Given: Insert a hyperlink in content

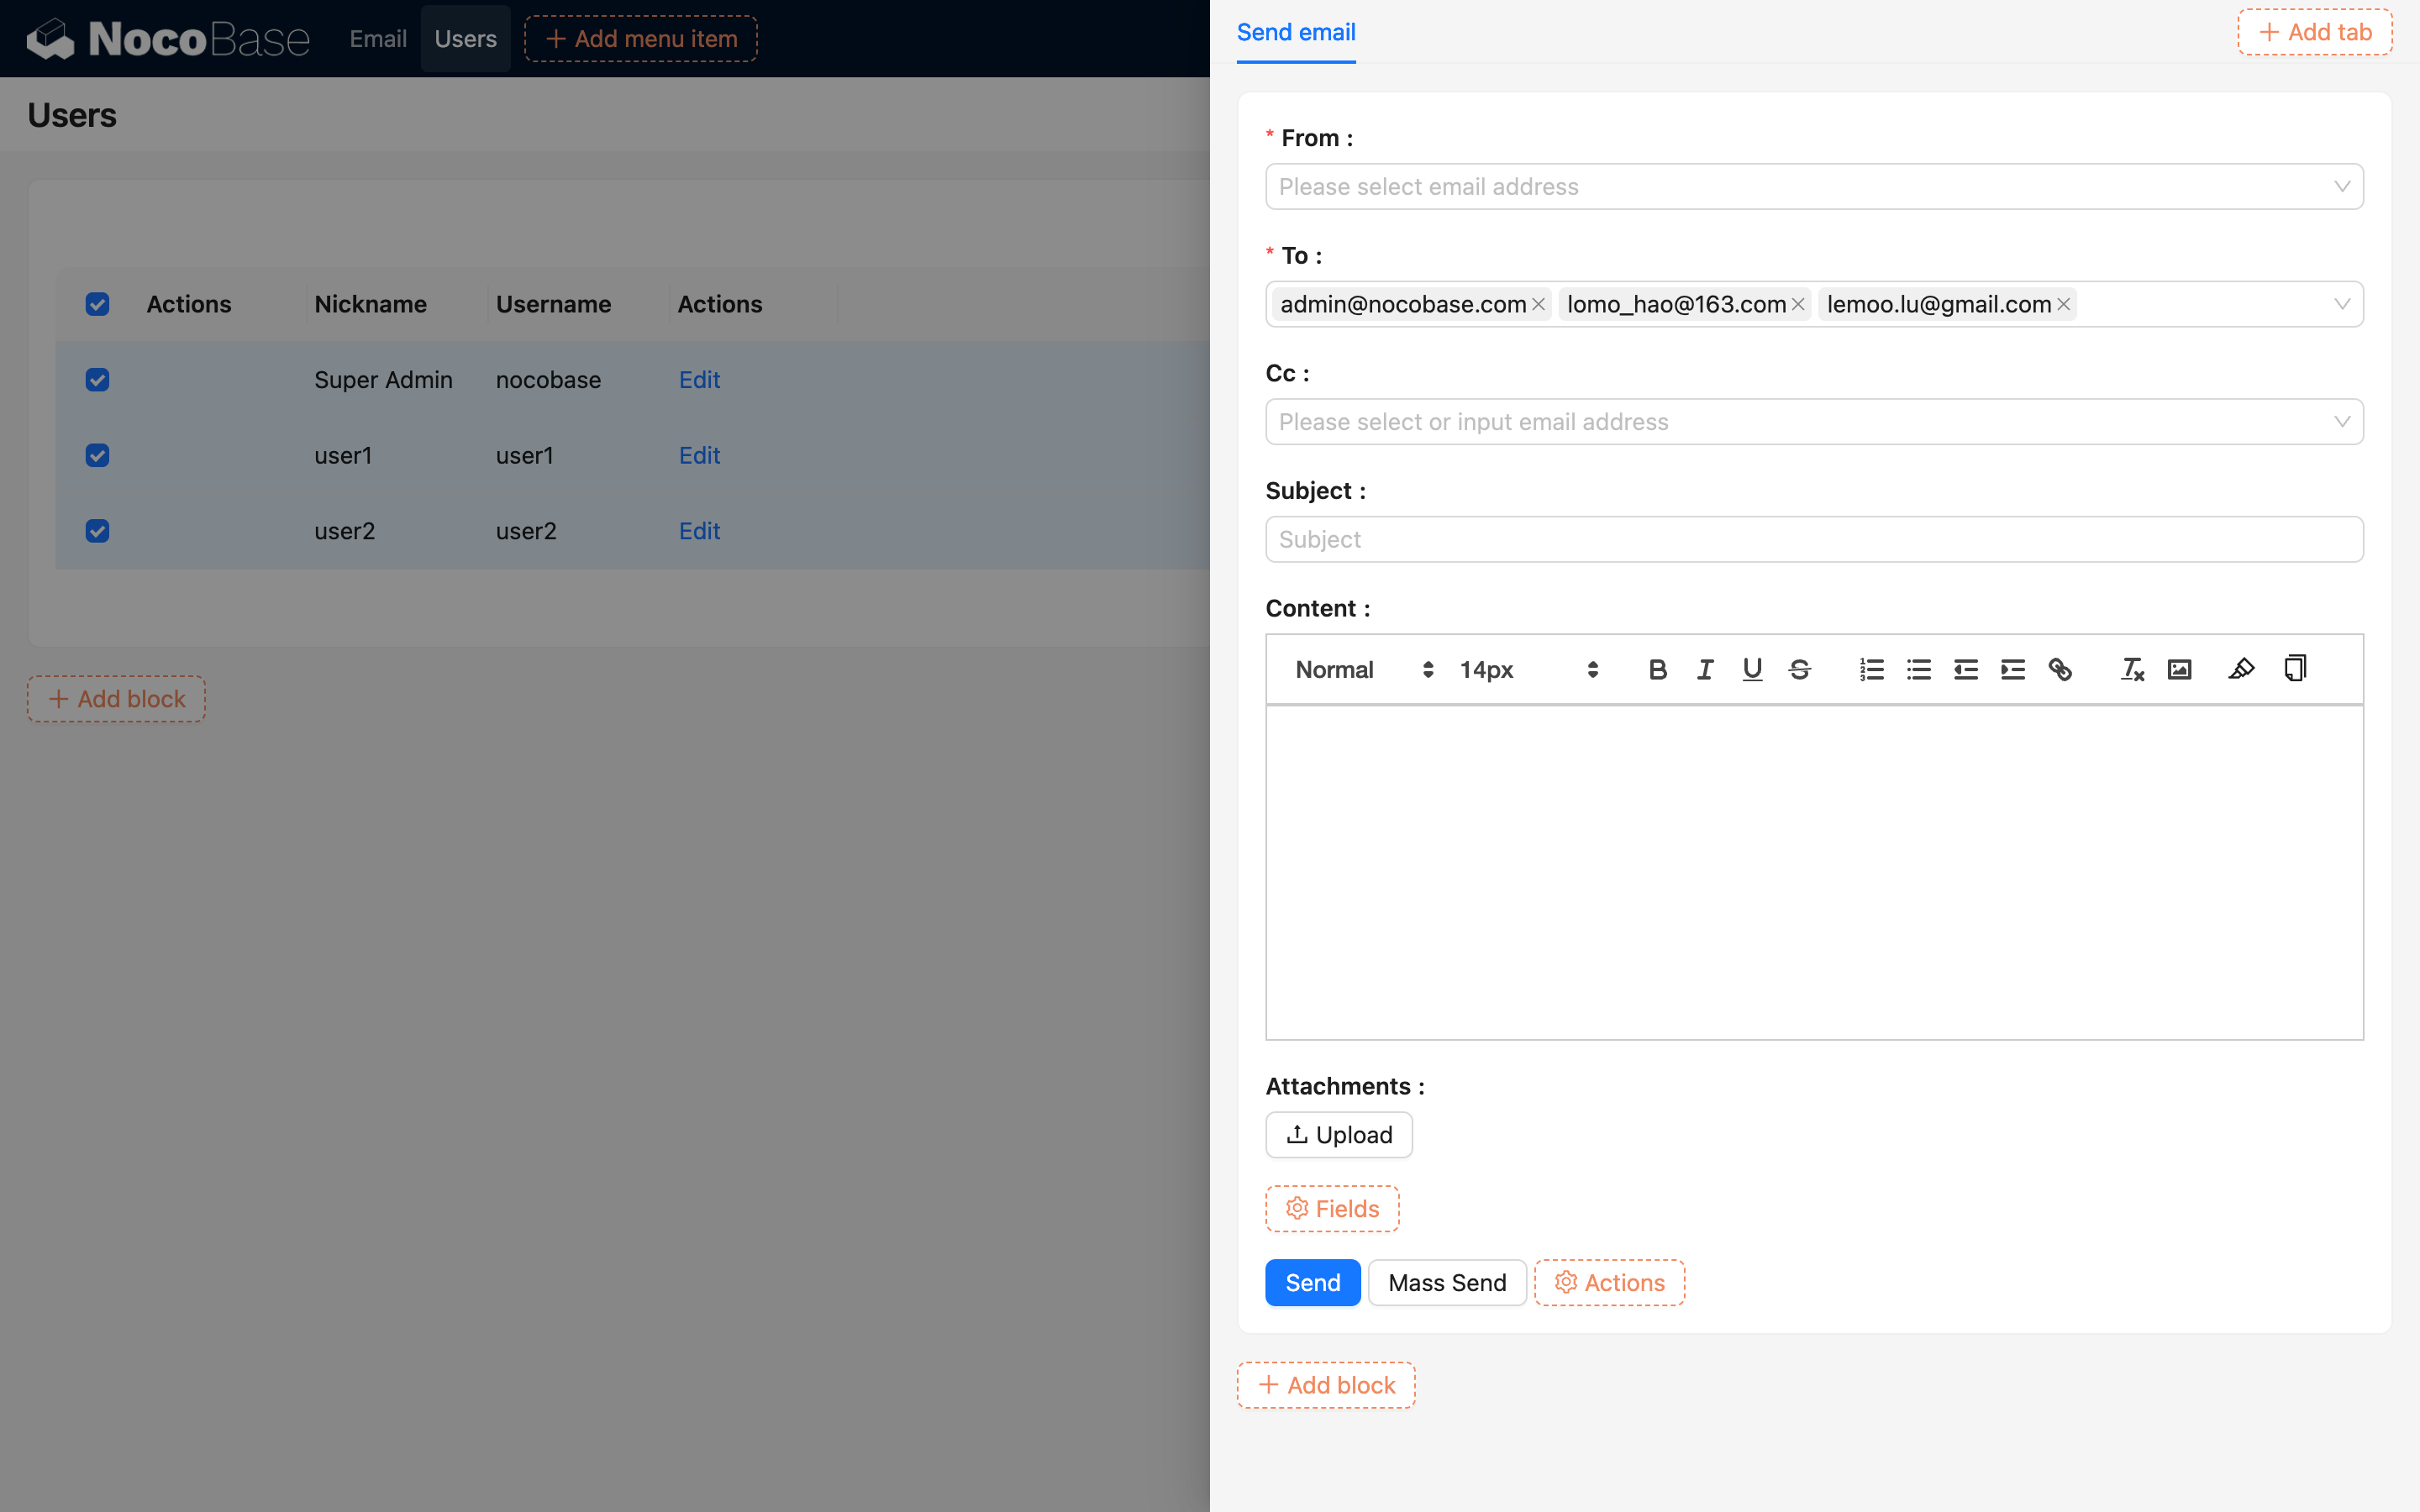Looking at the screenshot, I should point(2060,669).
